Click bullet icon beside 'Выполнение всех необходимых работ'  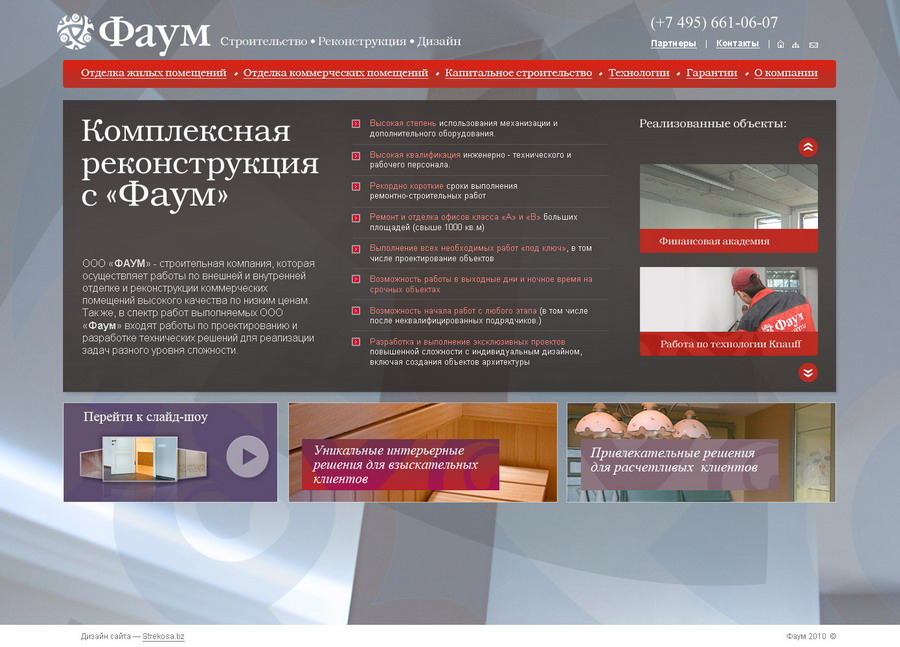(356, 249)
